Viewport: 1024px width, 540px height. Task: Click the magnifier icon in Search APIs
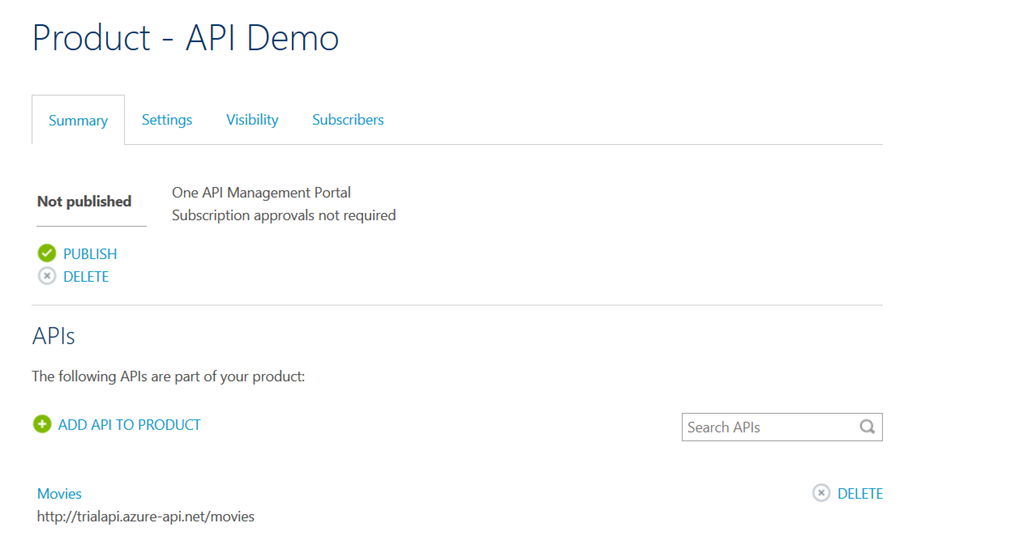point(867,427)
